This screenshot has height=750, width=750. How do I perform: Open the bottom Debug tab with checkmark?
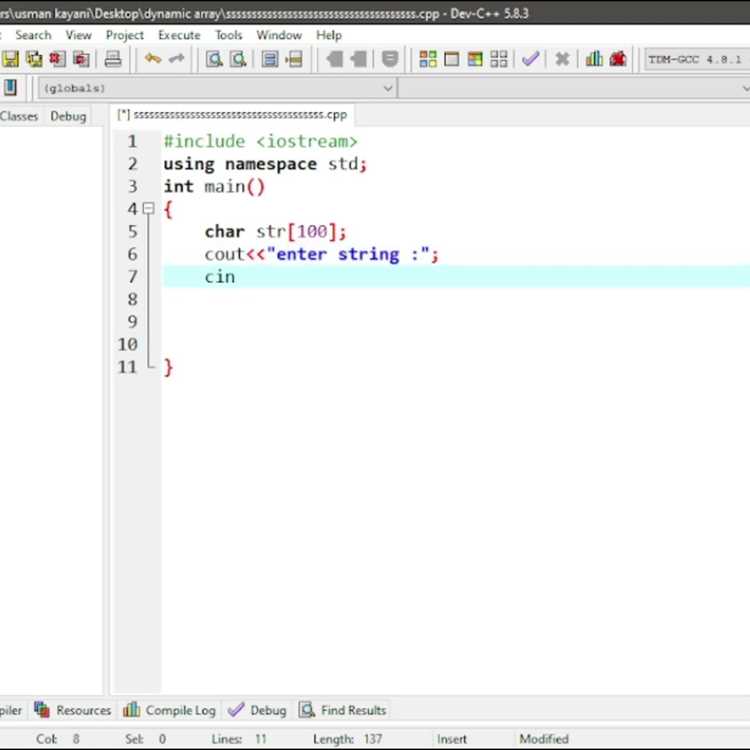click(x=257, y=710)
